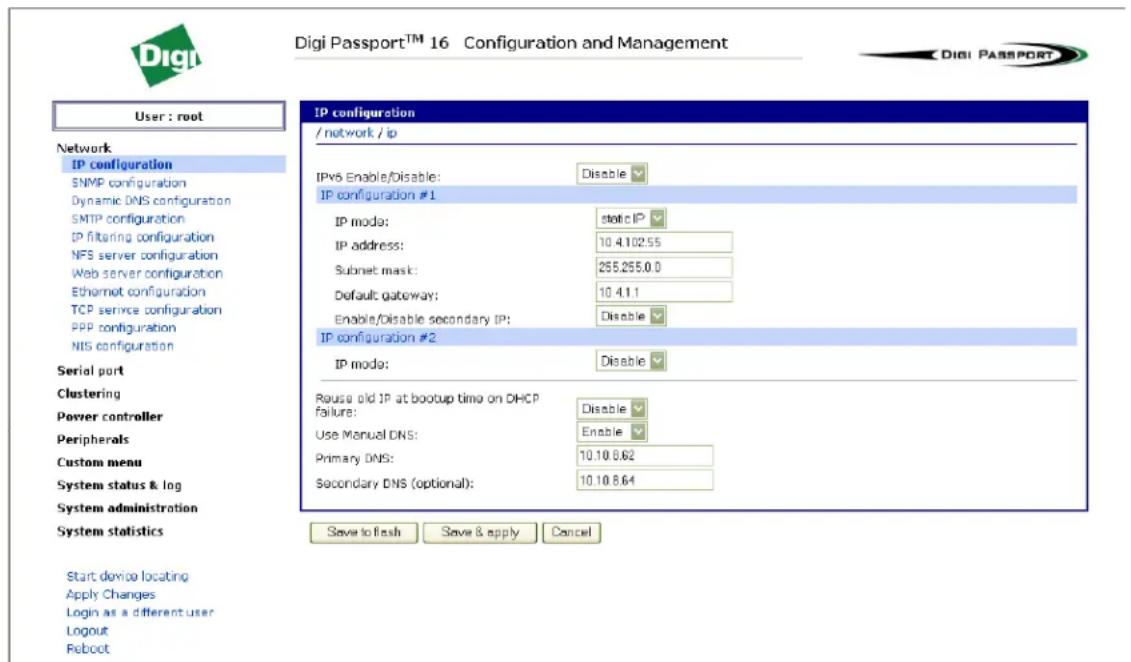The width and height of the screenshot is (1131, 662).
Task: Click the Cancel button
Action: [571, 532]
